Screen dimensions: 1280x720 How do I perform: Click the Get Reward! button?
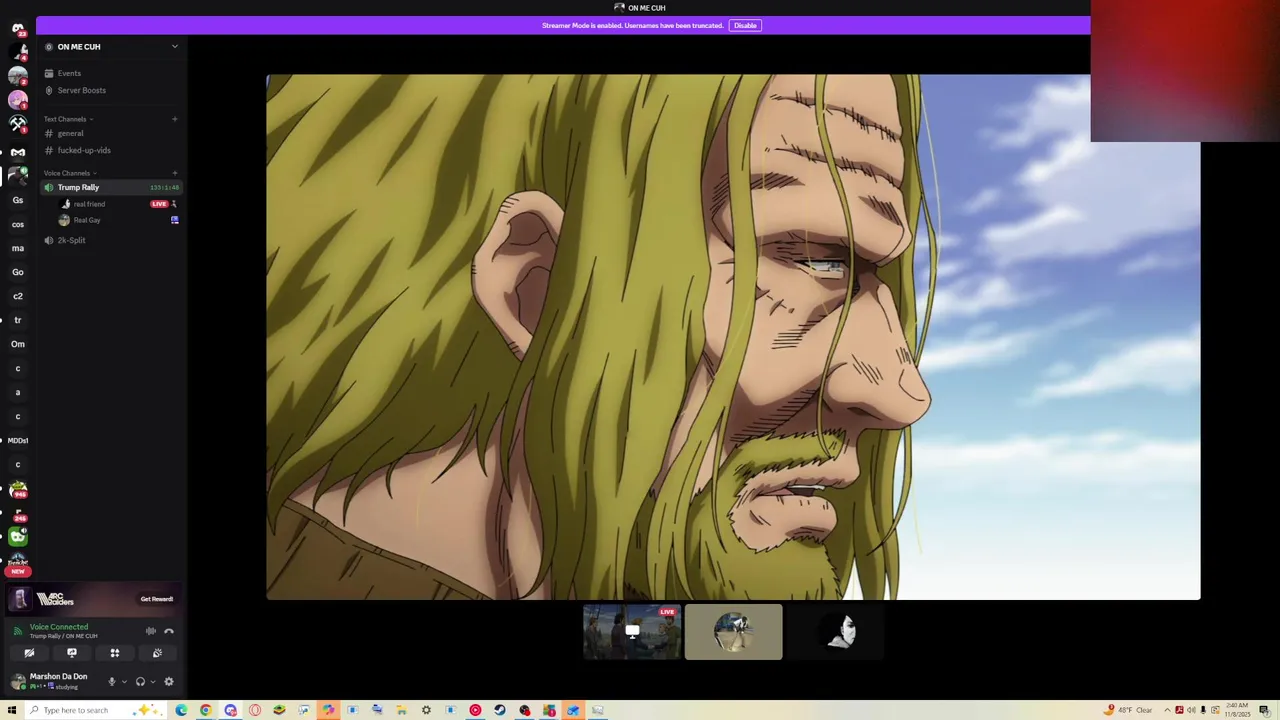tap(157, 599)
